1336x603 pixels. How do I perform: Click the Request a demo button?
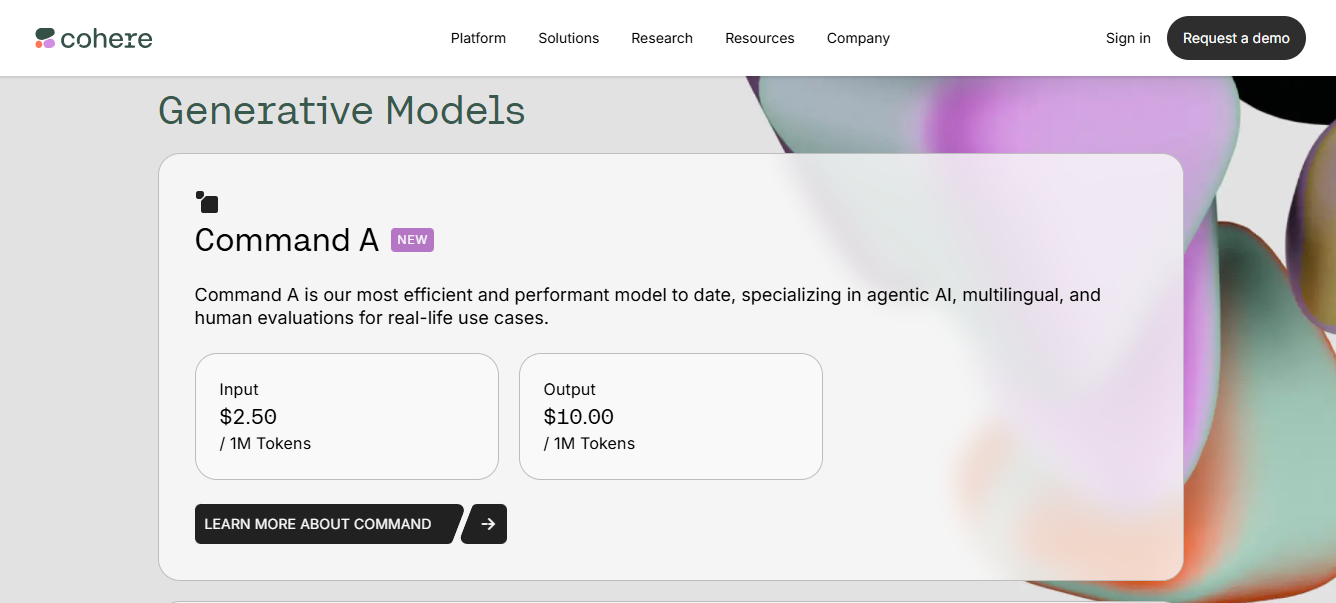tap(1236, 38)
